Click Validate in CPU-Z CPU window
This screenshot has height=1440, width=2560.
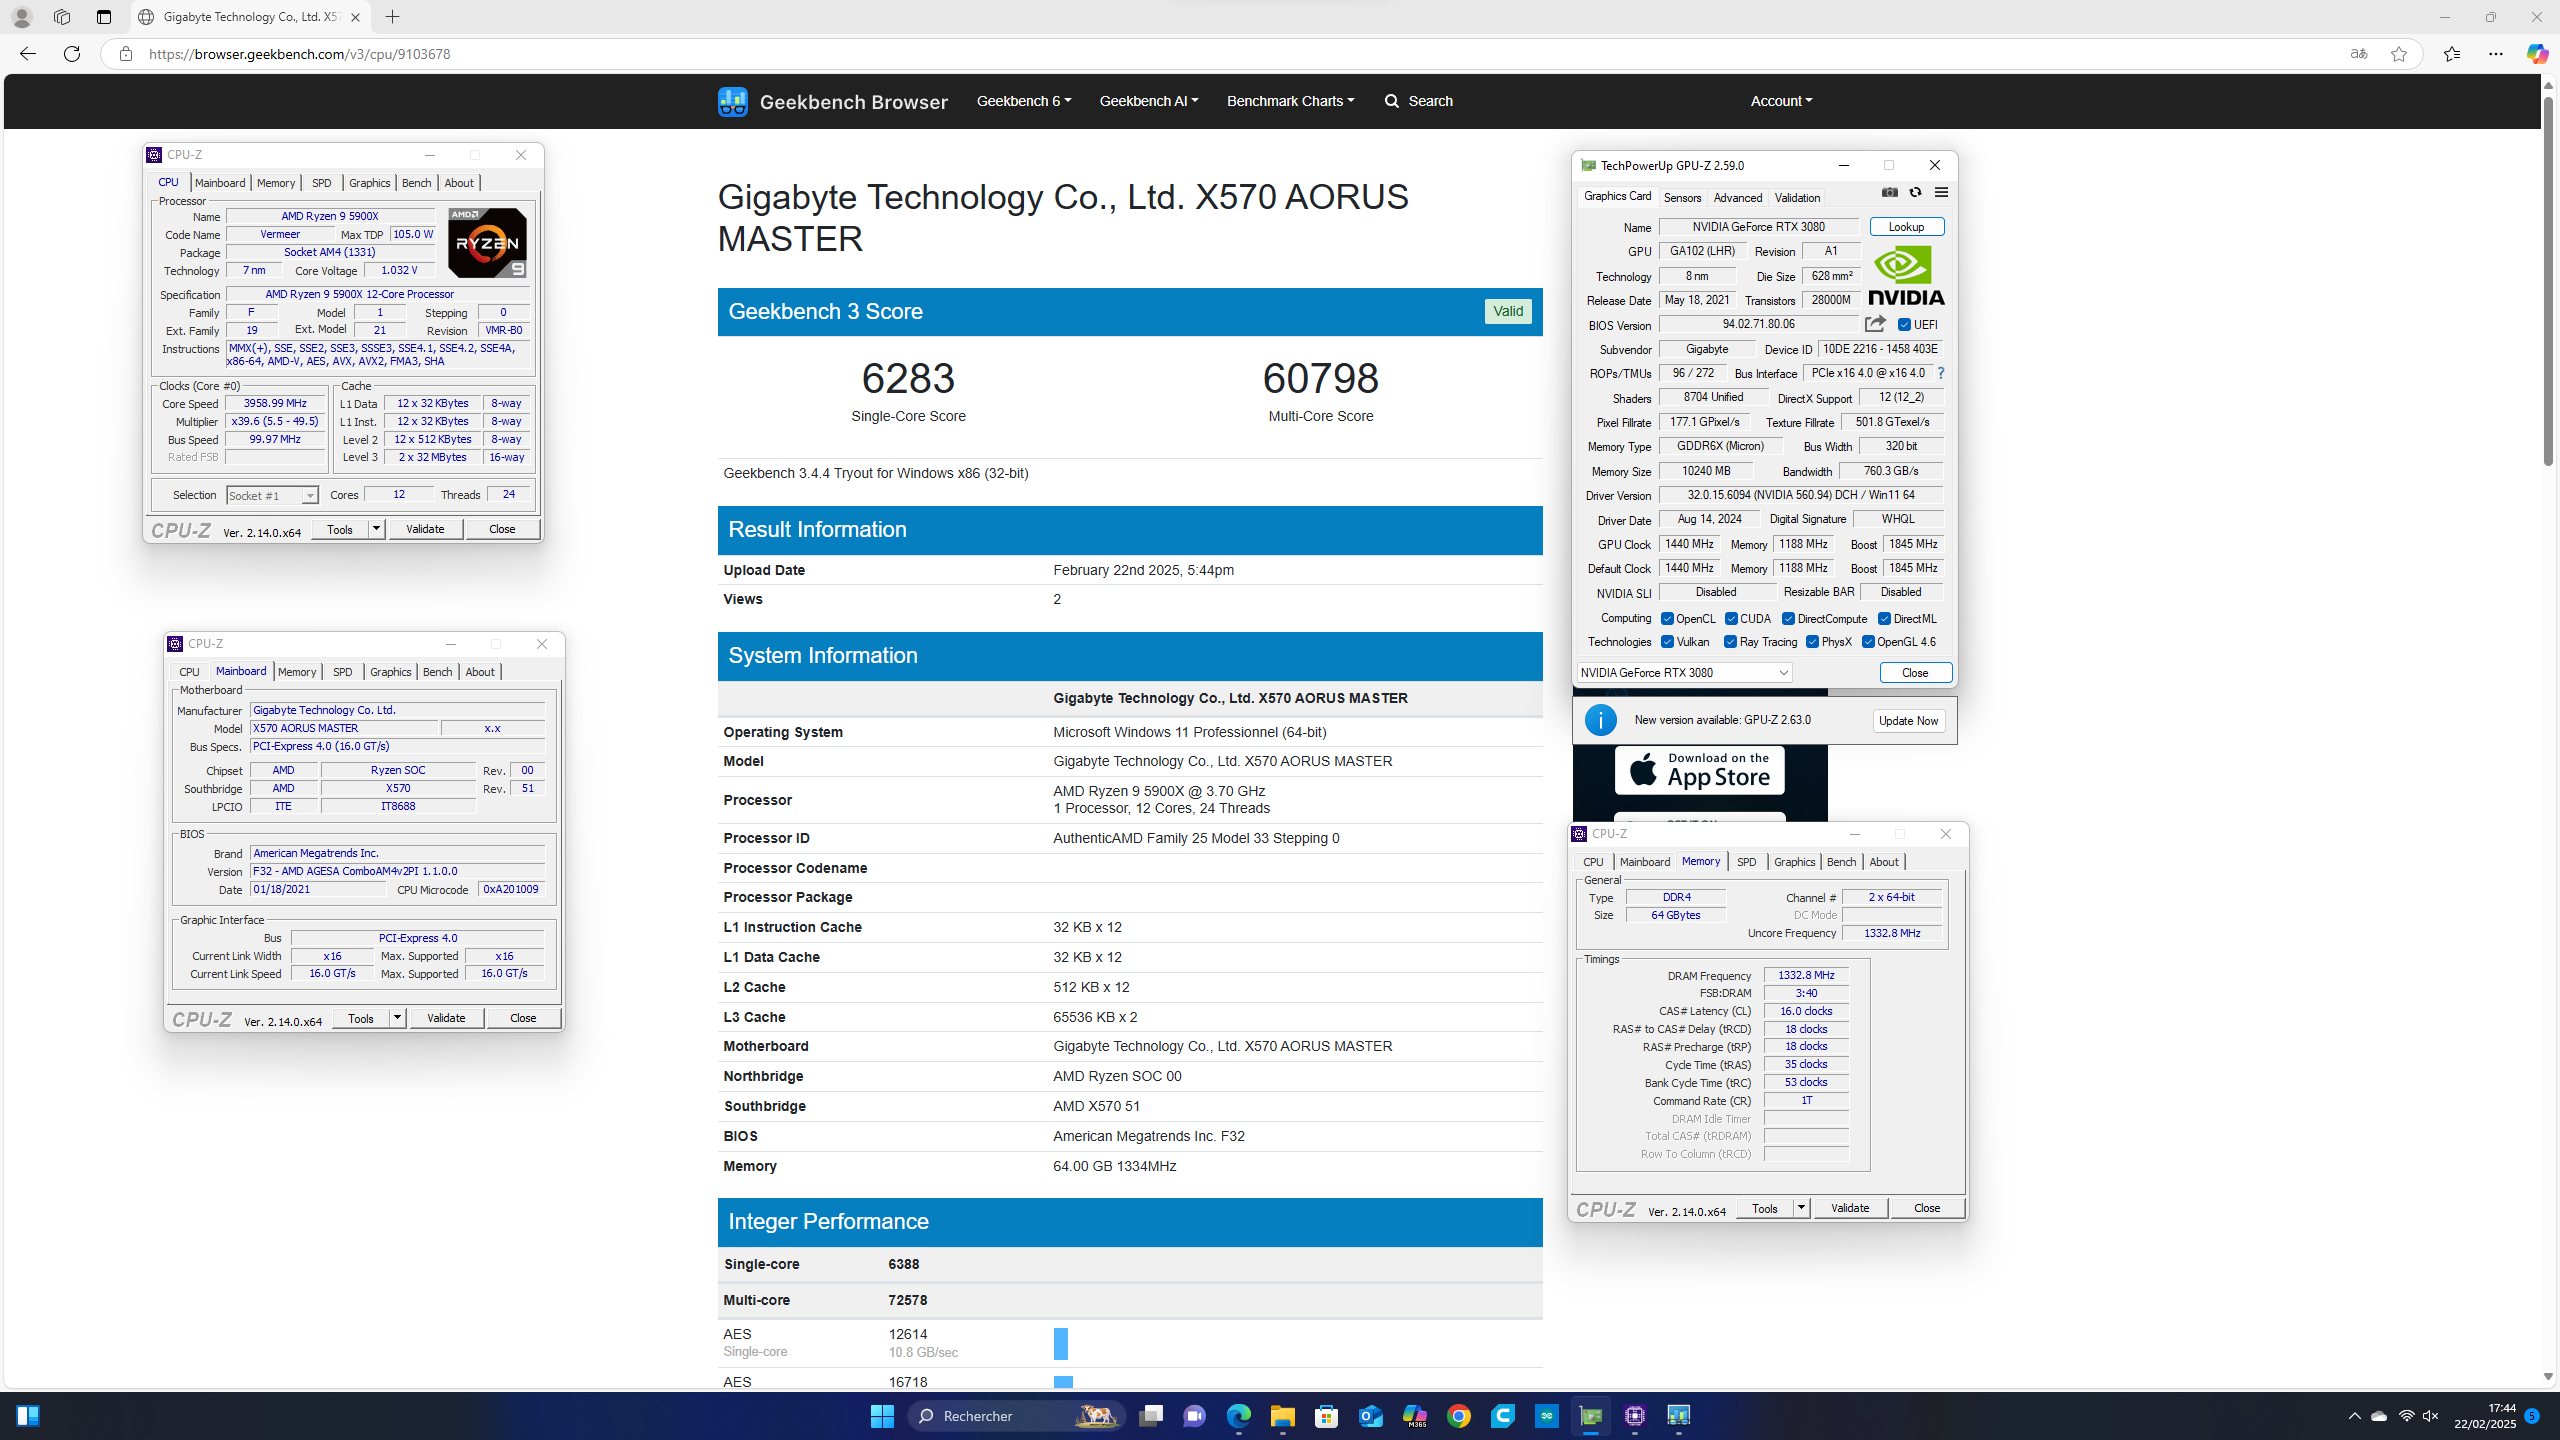point(425,529)
